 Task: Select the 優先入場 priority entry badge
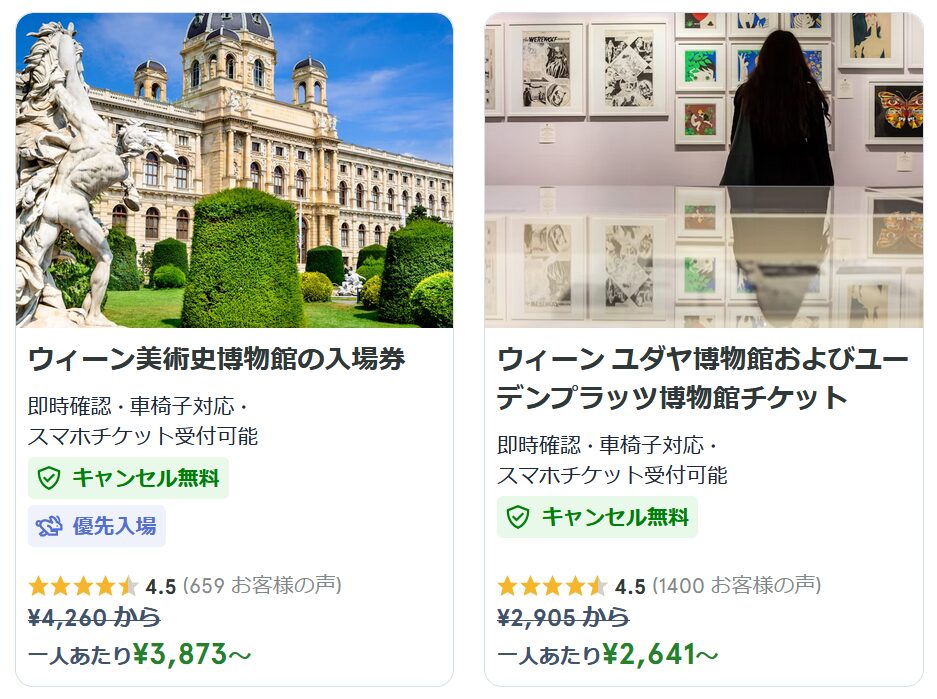pos(97,526)
